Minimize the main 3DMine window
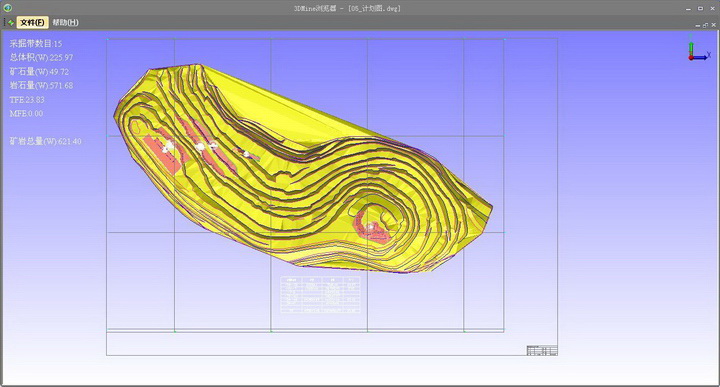The width and height of the screenshot is (720, 387). point(688,9)
